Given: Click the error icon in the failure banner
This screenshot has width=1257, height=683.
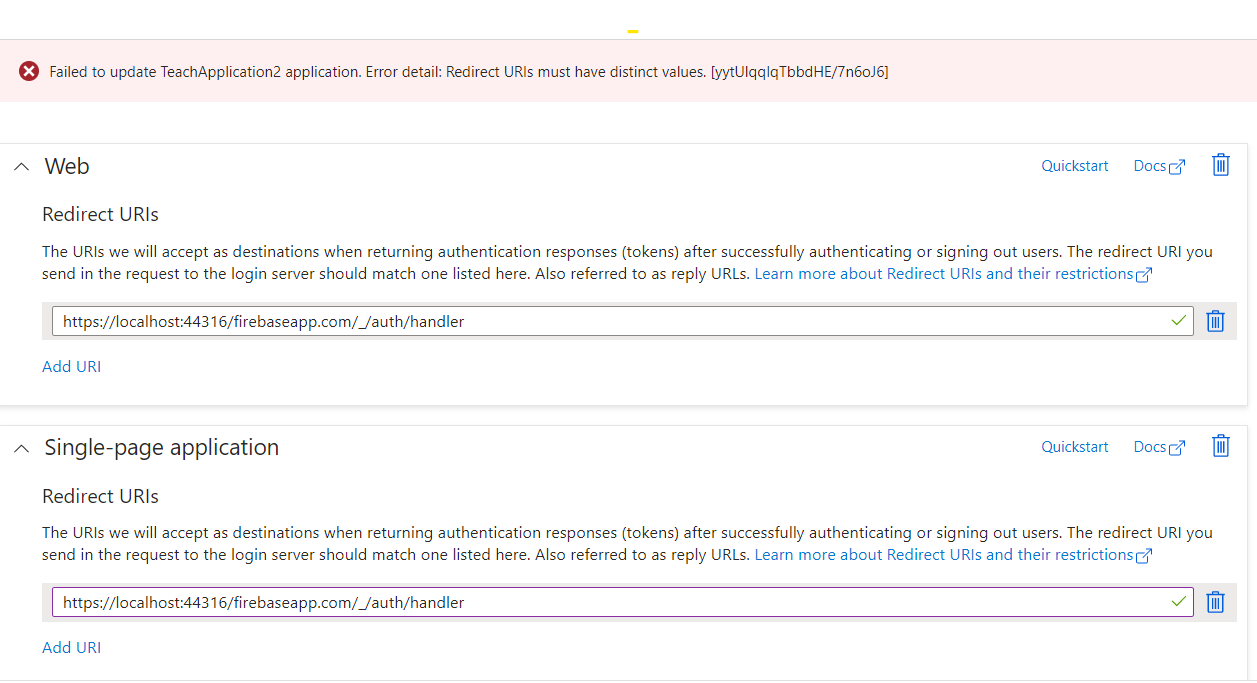Looking at the screenshot, I should click(x=28, y=71).
